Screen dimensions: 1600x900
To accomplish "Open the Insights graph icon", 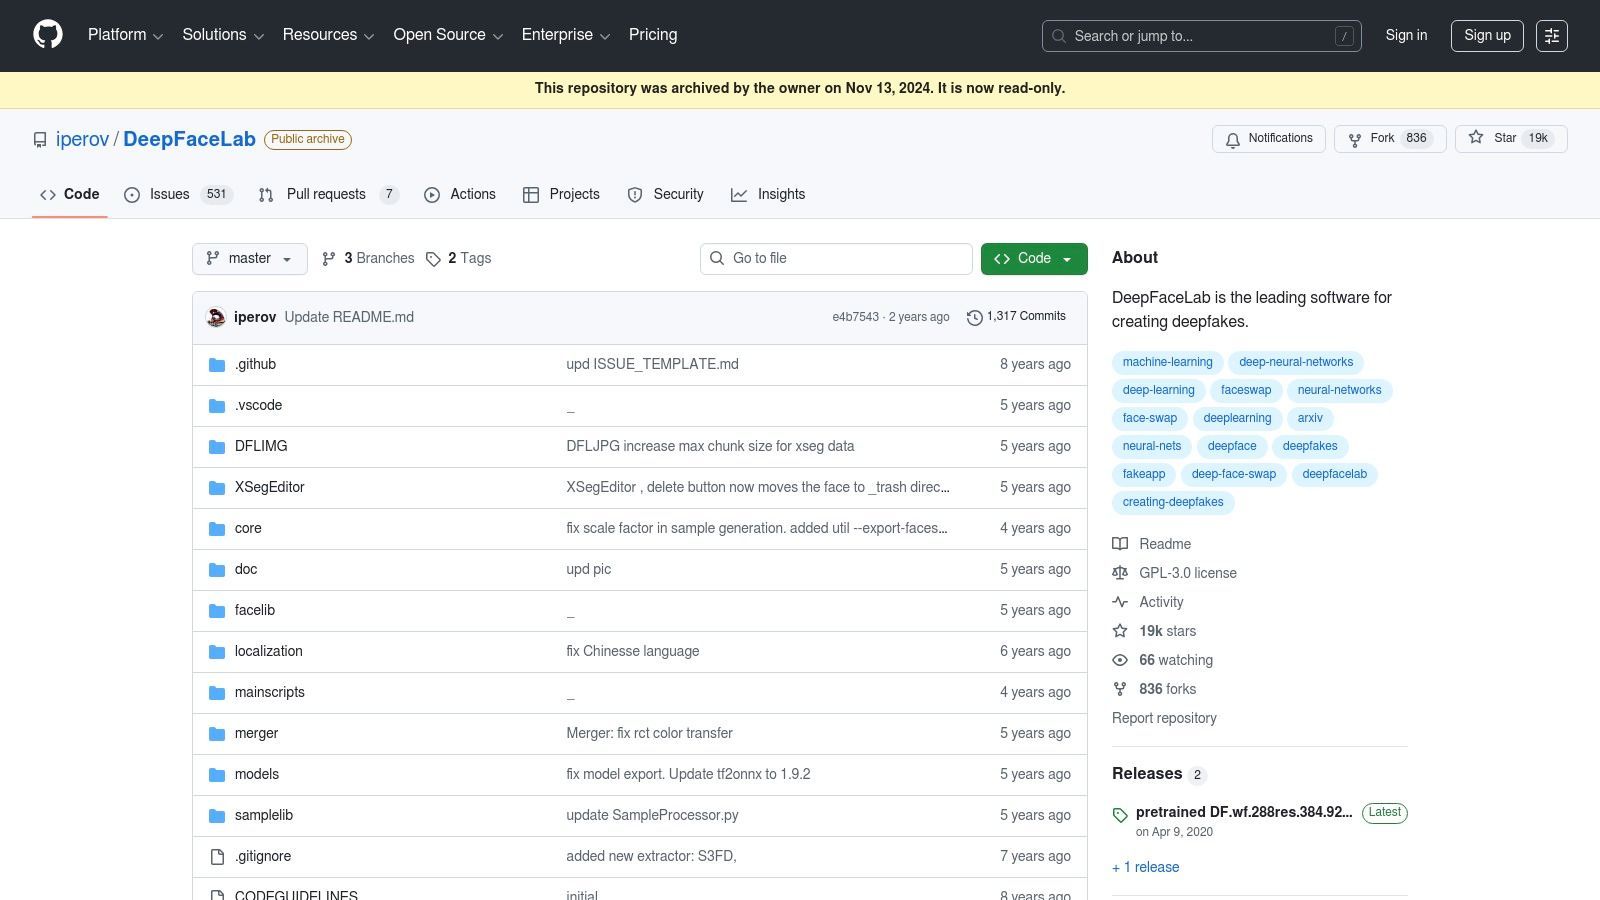I will pos(740,194).
